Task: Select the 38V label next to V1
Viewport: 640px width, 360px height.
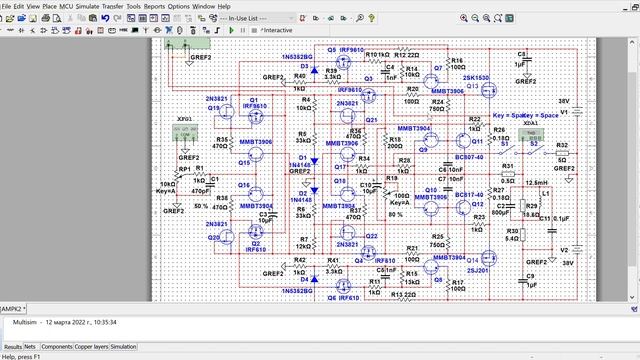Action: tap(564, 101)
